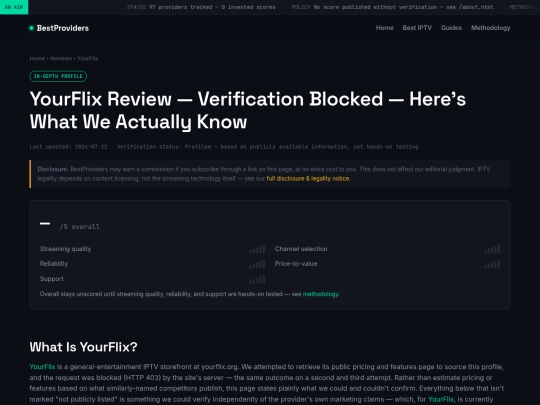The height and width of the screenshot is (405, 540).
Task: Open the YourFlix link ending the paragraph
Action: 441,399
